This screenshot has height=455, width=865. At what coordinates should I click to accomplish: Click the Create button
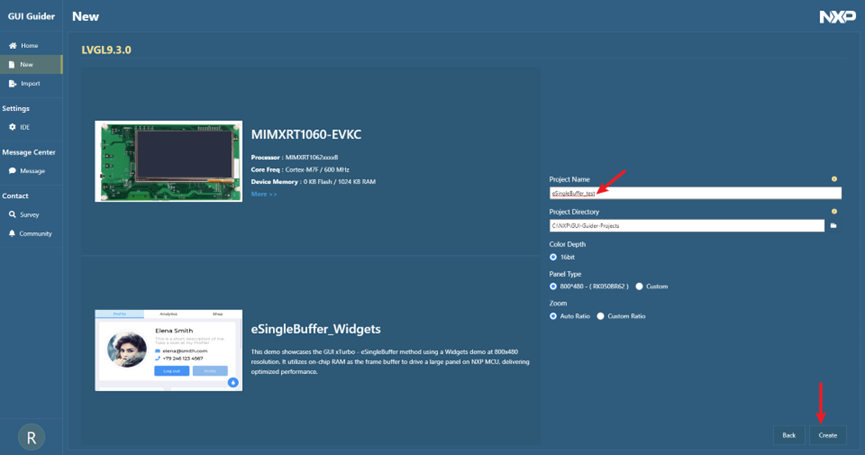click(827, 435)
